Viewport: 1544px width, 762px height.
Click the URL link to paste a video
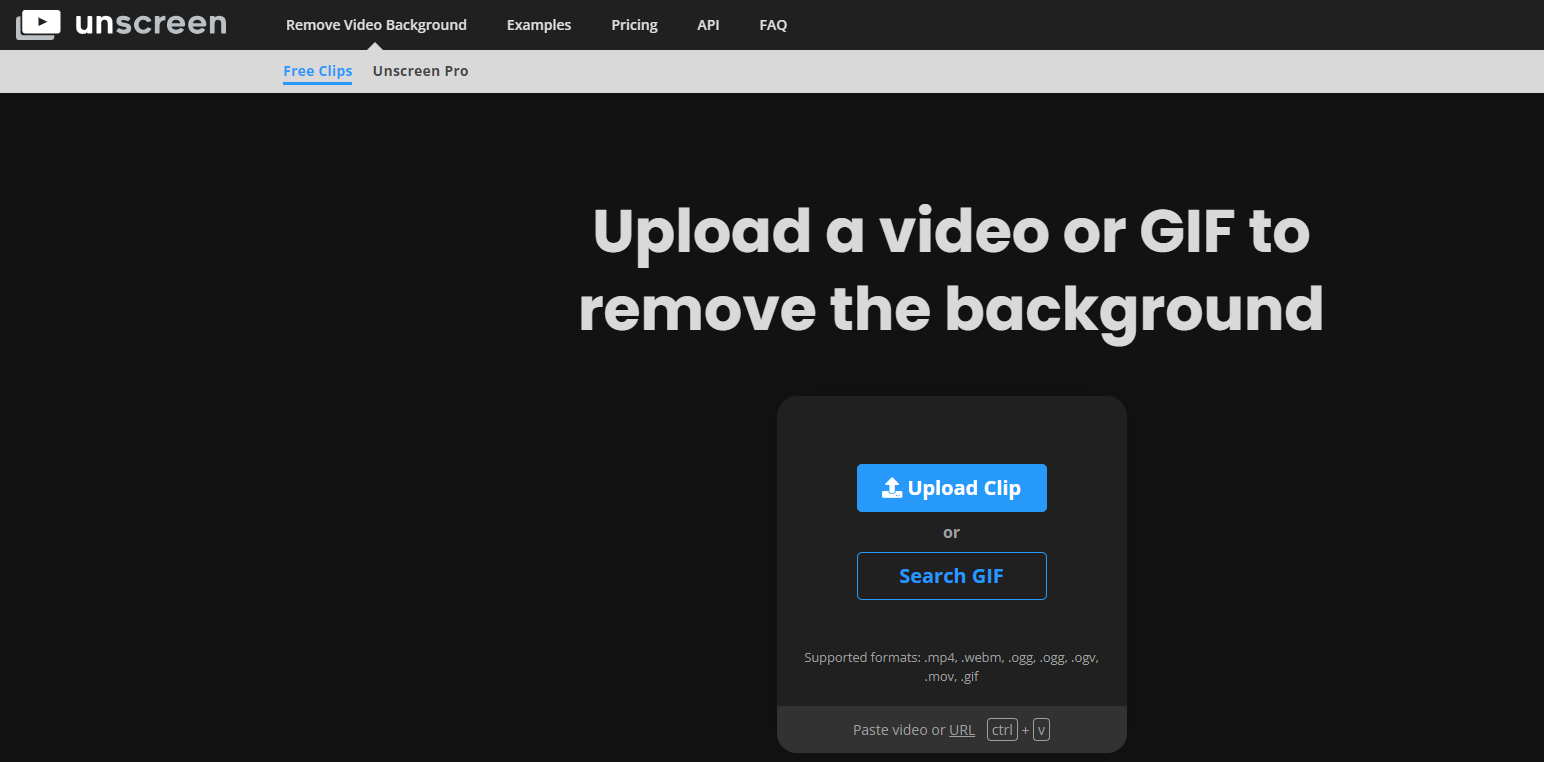(x=962, y=730)
